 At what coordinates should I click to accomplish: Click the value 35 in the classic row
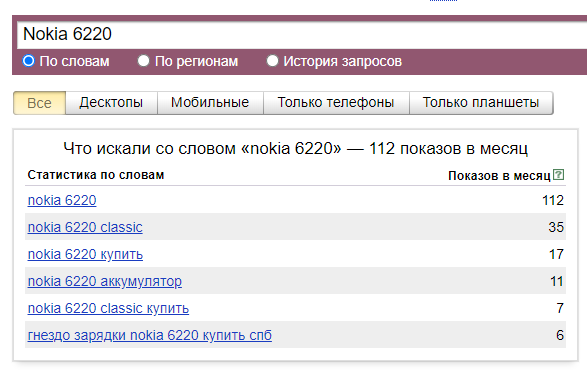coord(556,228)
